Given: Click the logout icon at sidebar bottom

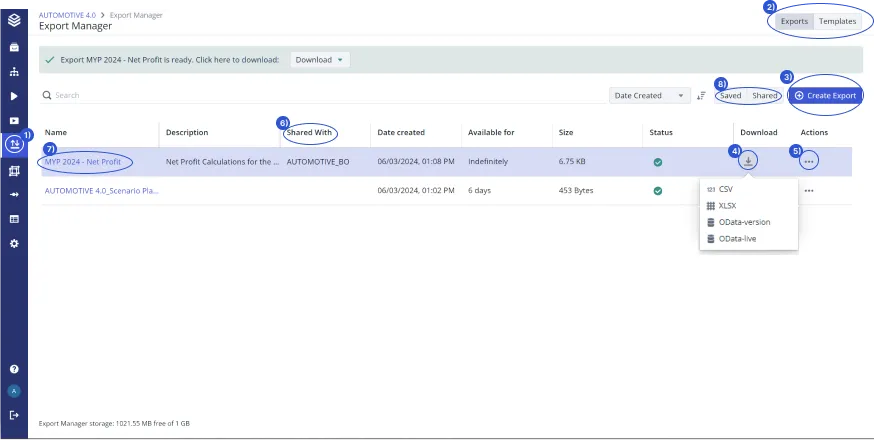Looking at the screenshot, I should point(14,415).
